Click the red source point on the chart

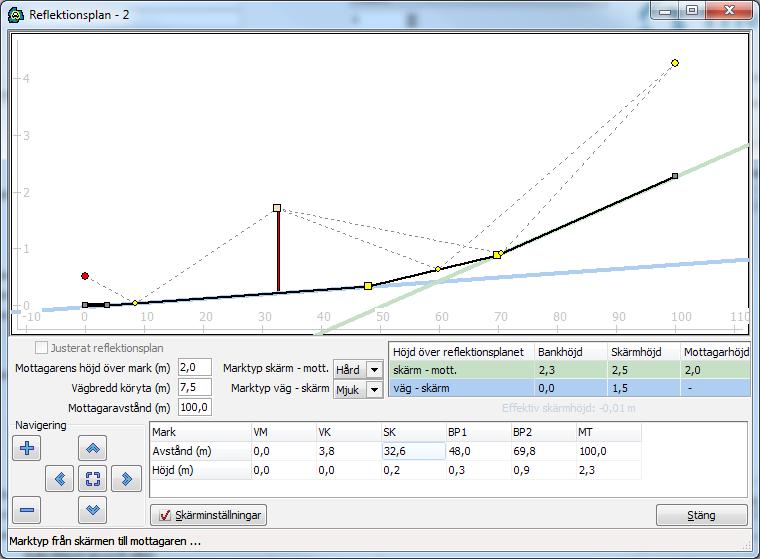(85, 276)
